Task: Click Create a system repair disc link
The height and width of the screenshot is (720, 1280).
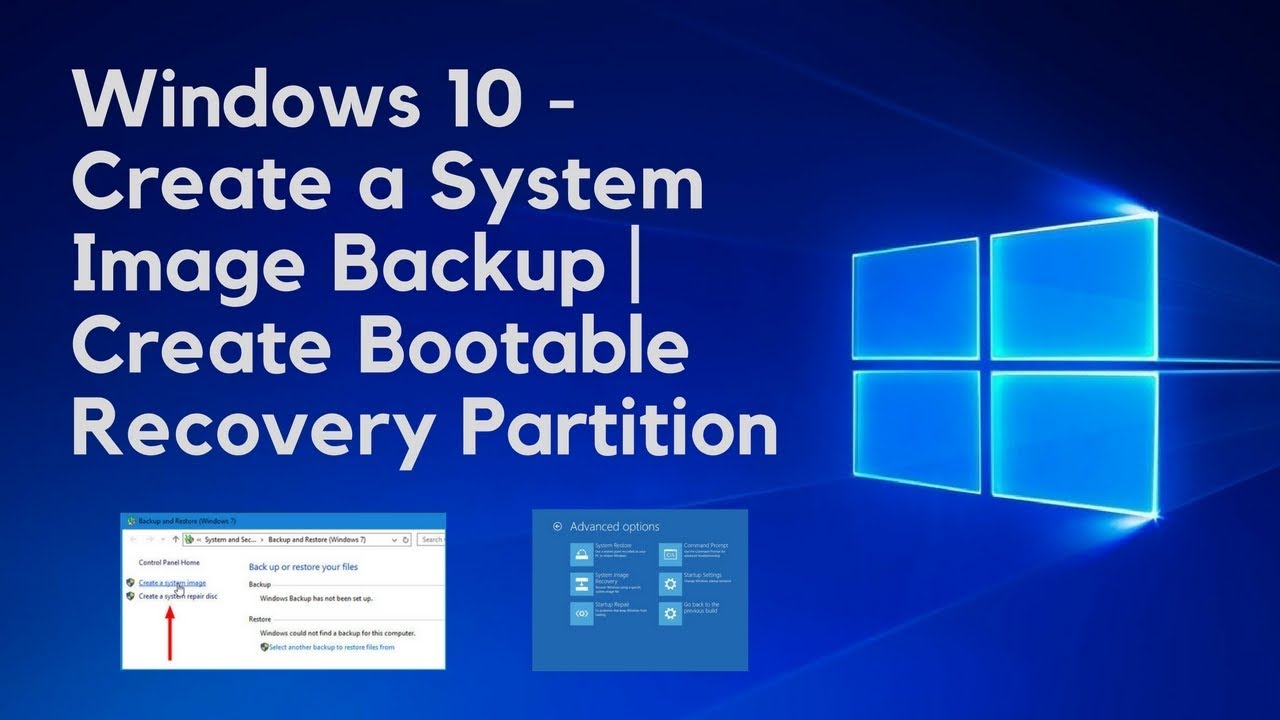Action: (178, 596)
